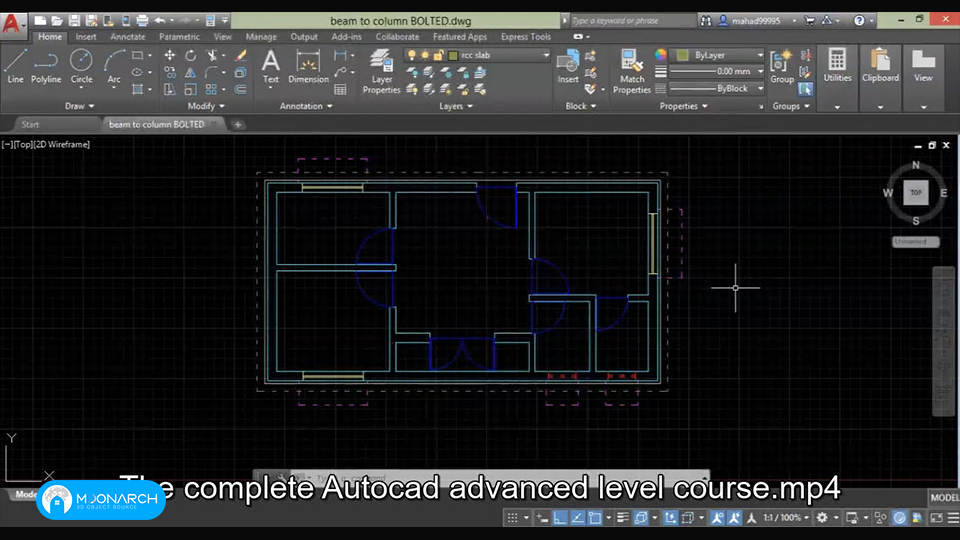Activate the Offset tool
Image resolution: width=960 pixels, height=540 pixels.
coord(241,89)
